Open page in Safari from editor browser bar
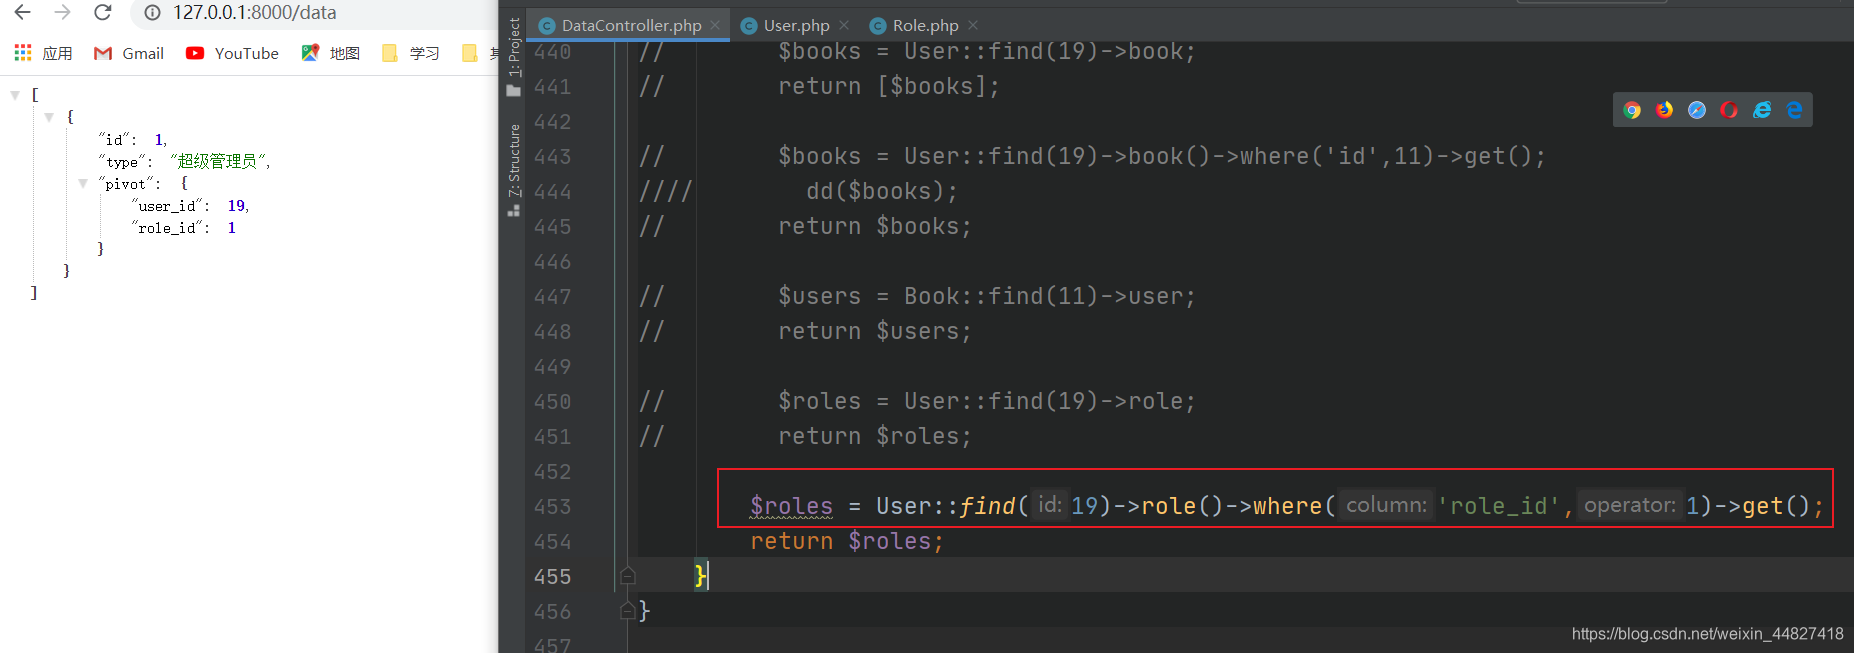This screenshot has width=1854, height=653. coord(1697,110)
